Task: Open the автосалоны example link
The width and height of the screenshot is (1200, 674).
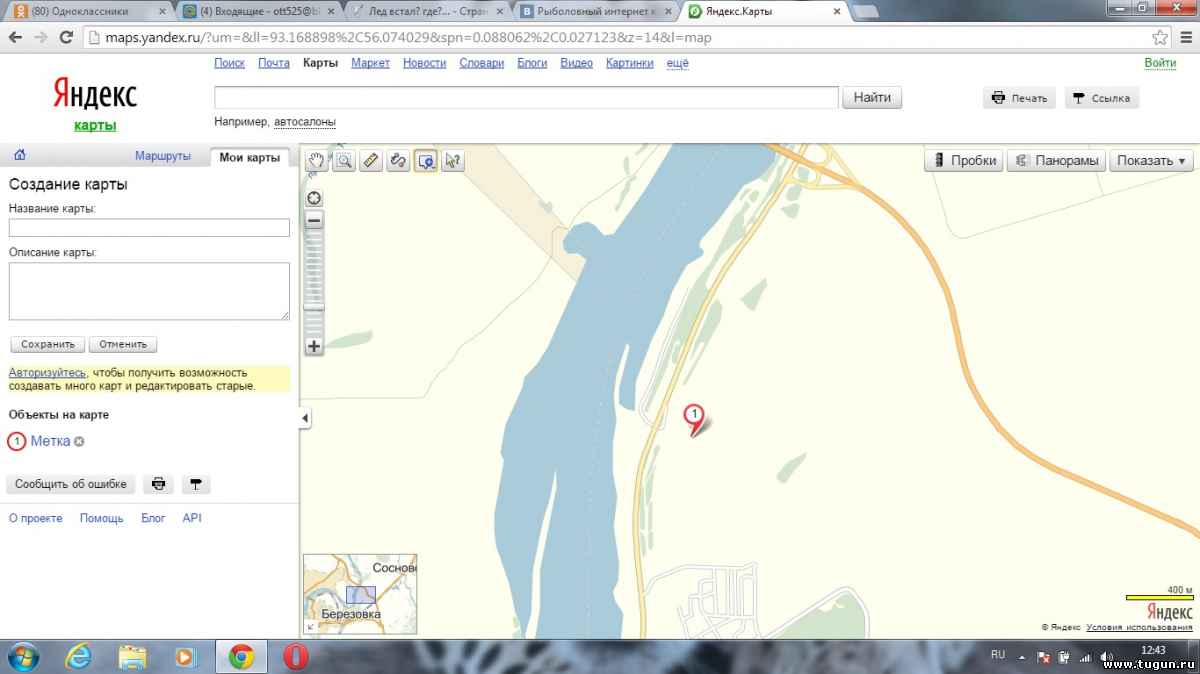Action: point(305,122)
